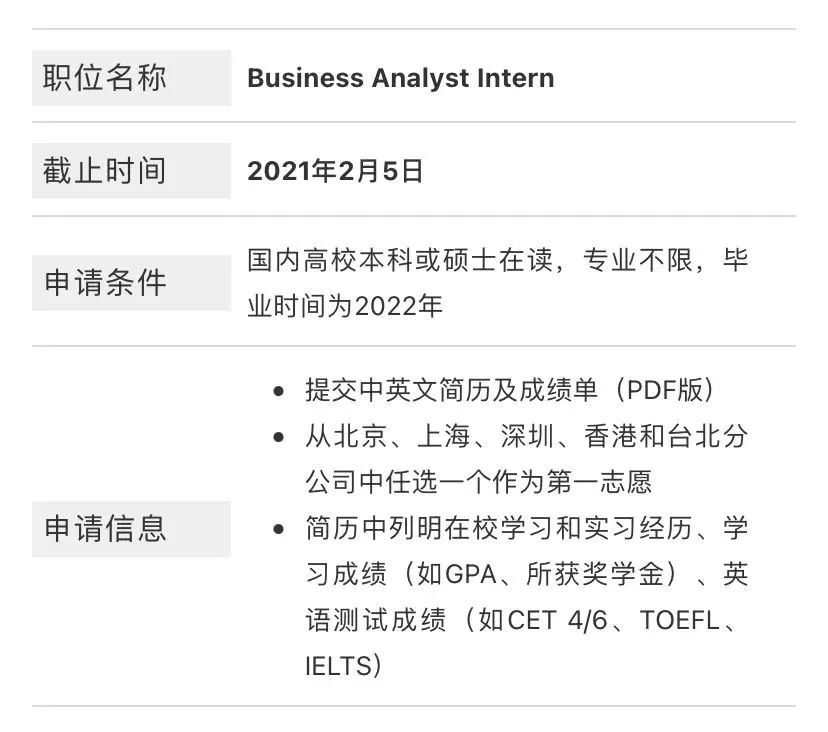The height and width of the screenshot is (732, 828).
Task: Select the deadline date 2021年2月5日
Action: [335, 171]
